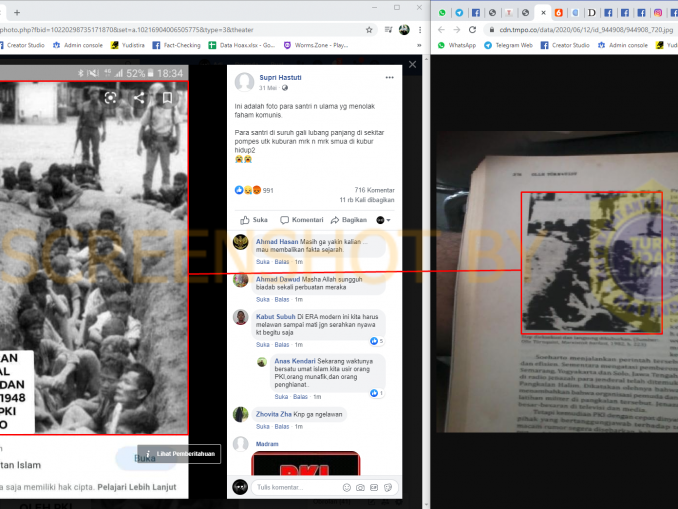
Task: View the reactions count 991
Action: coord(268,190)
